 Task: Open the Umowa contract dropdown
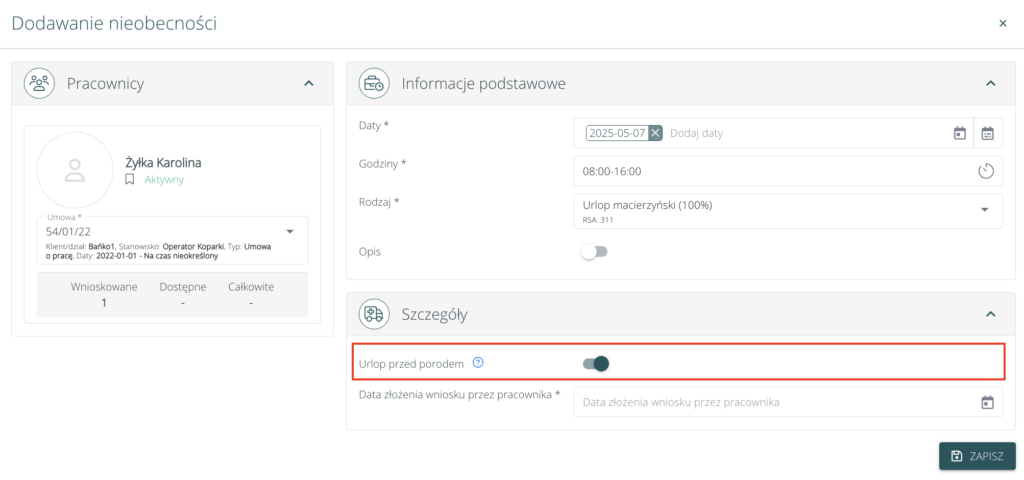click(x=289, y=231)
